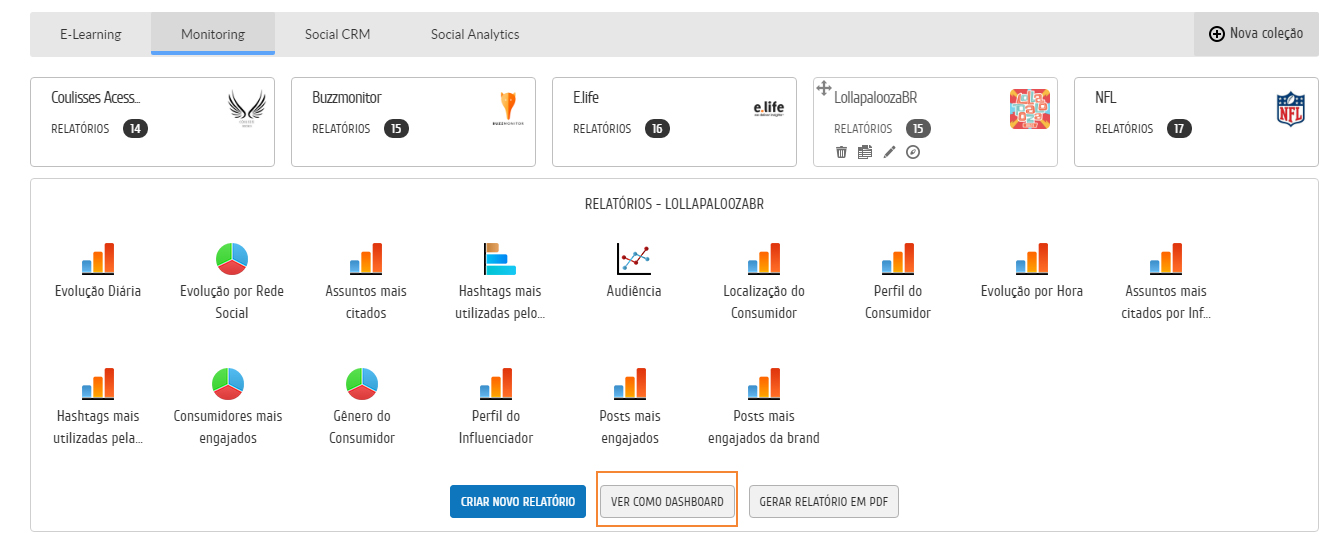Click the trash icon on the LollapaloozaBR card

coord(841,152)
